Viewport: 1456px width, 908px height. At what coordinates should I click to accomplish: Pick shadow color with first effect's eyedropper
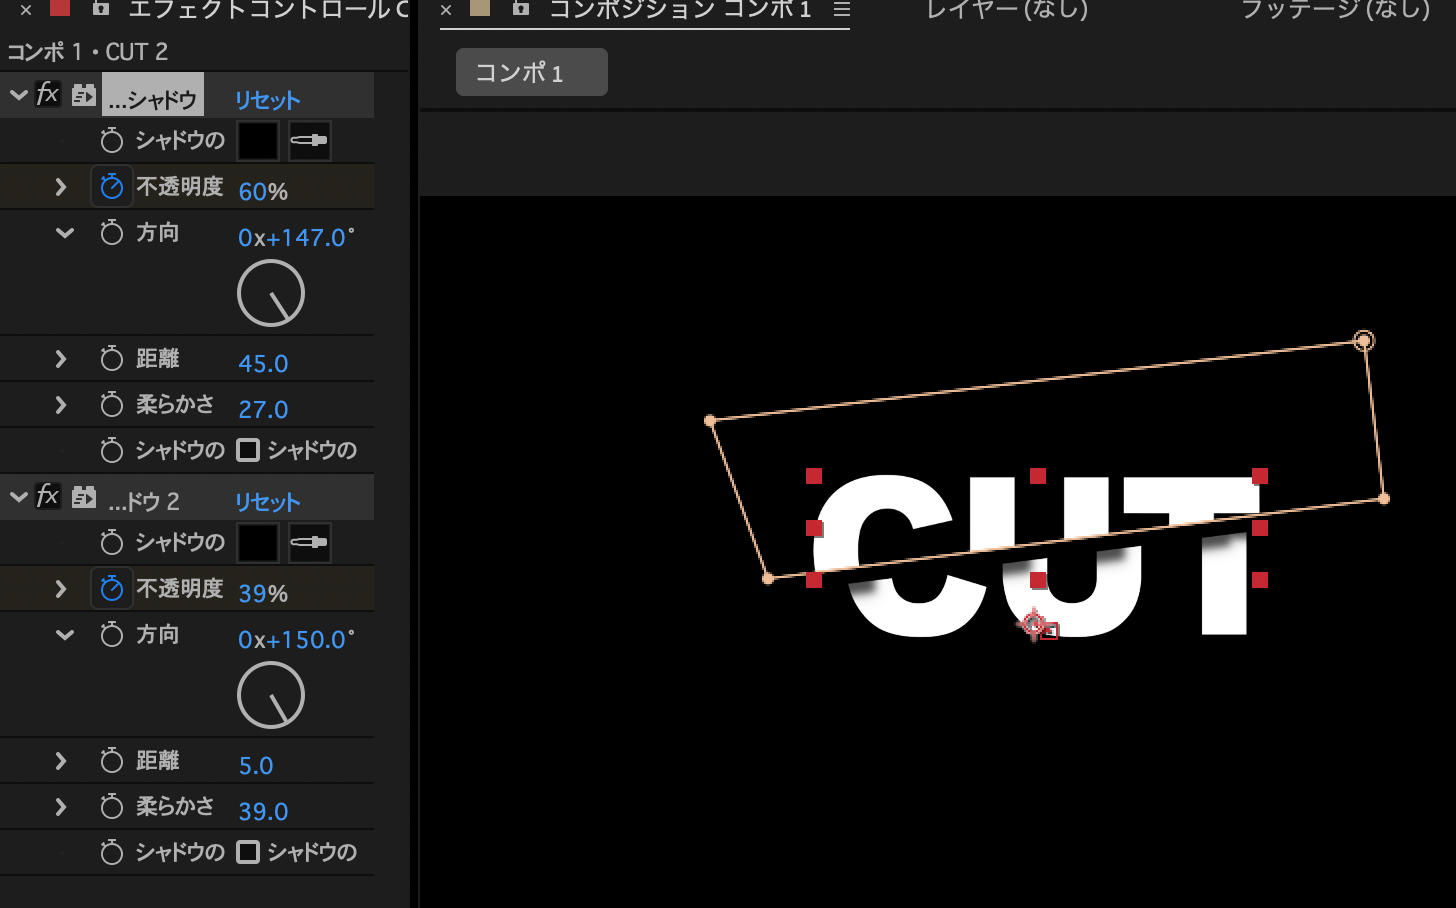click(x=309, y=141)
